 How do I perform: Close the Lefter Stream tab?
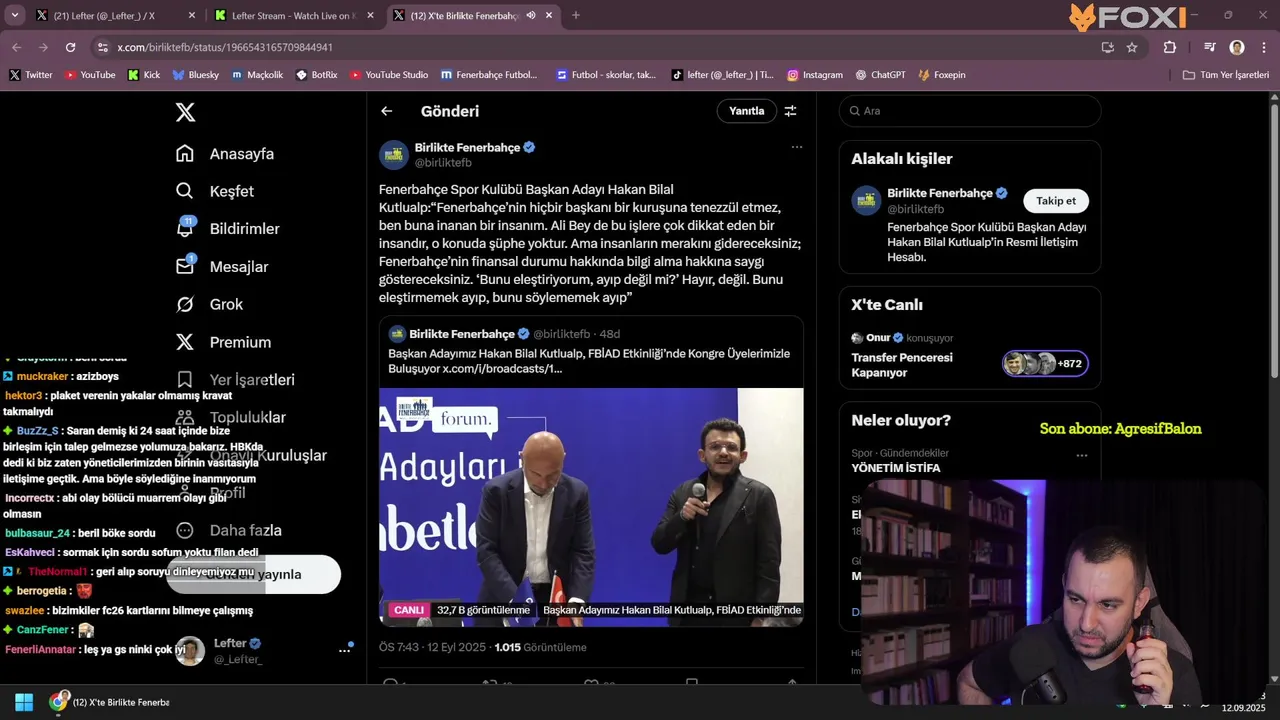370,15
